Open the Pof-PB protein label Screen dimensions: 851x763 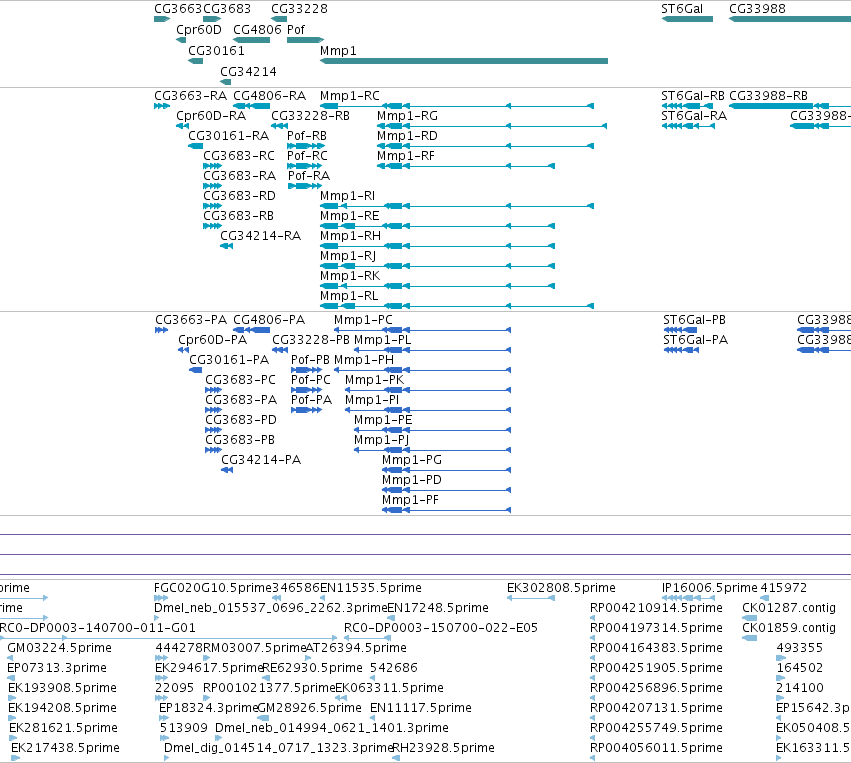pyautogui.click(x=310, y=360)
